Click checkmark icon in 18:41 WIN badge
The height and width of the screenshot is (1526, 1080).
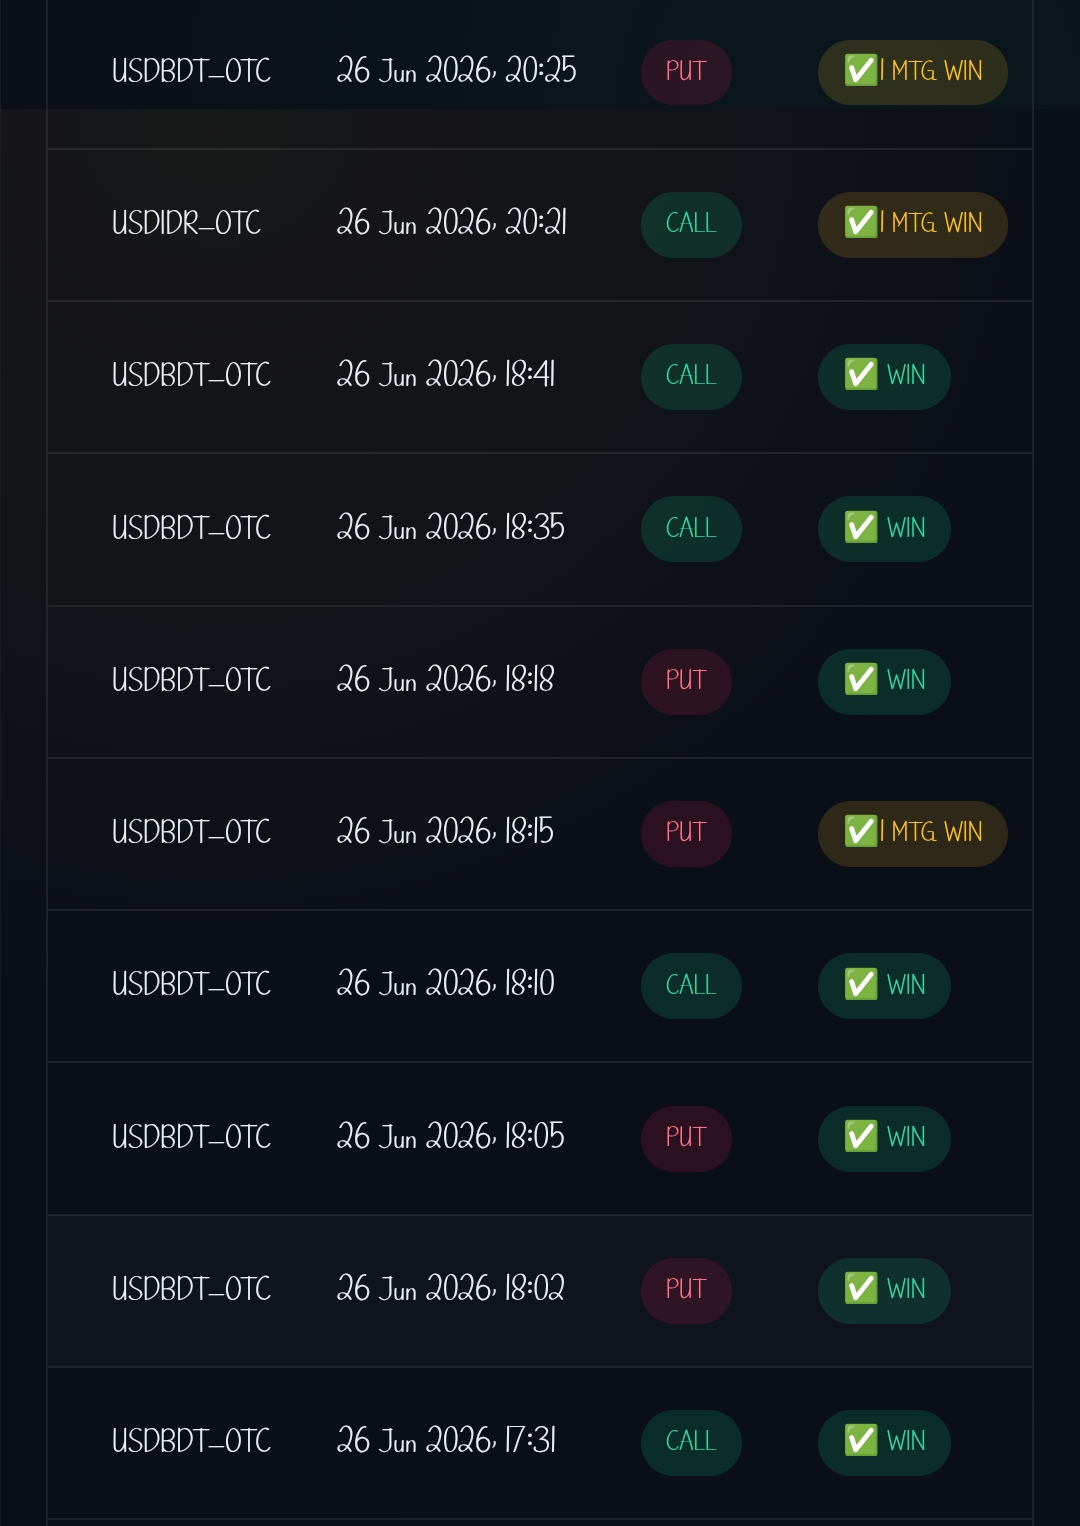[x=861, y=375]
